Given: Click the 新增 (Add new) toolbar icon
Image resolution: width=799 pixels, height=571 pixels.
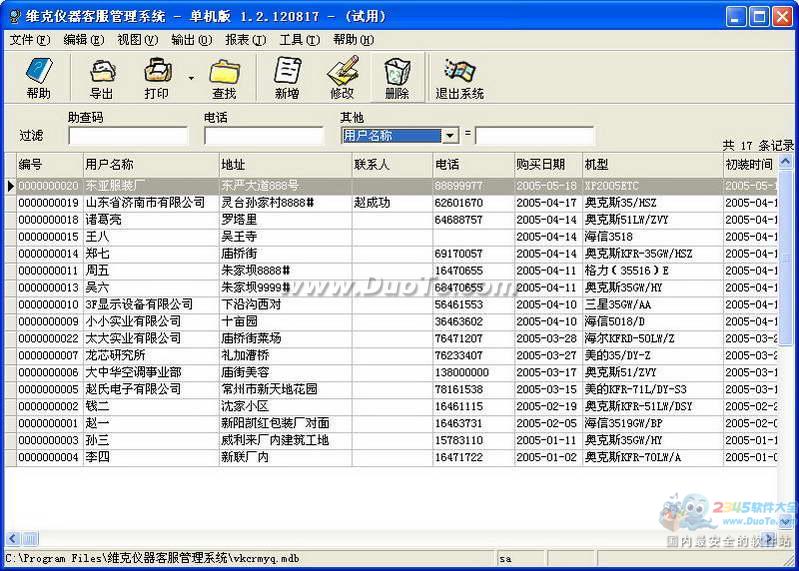Looking at the screenshot, I should coord(287,77).
